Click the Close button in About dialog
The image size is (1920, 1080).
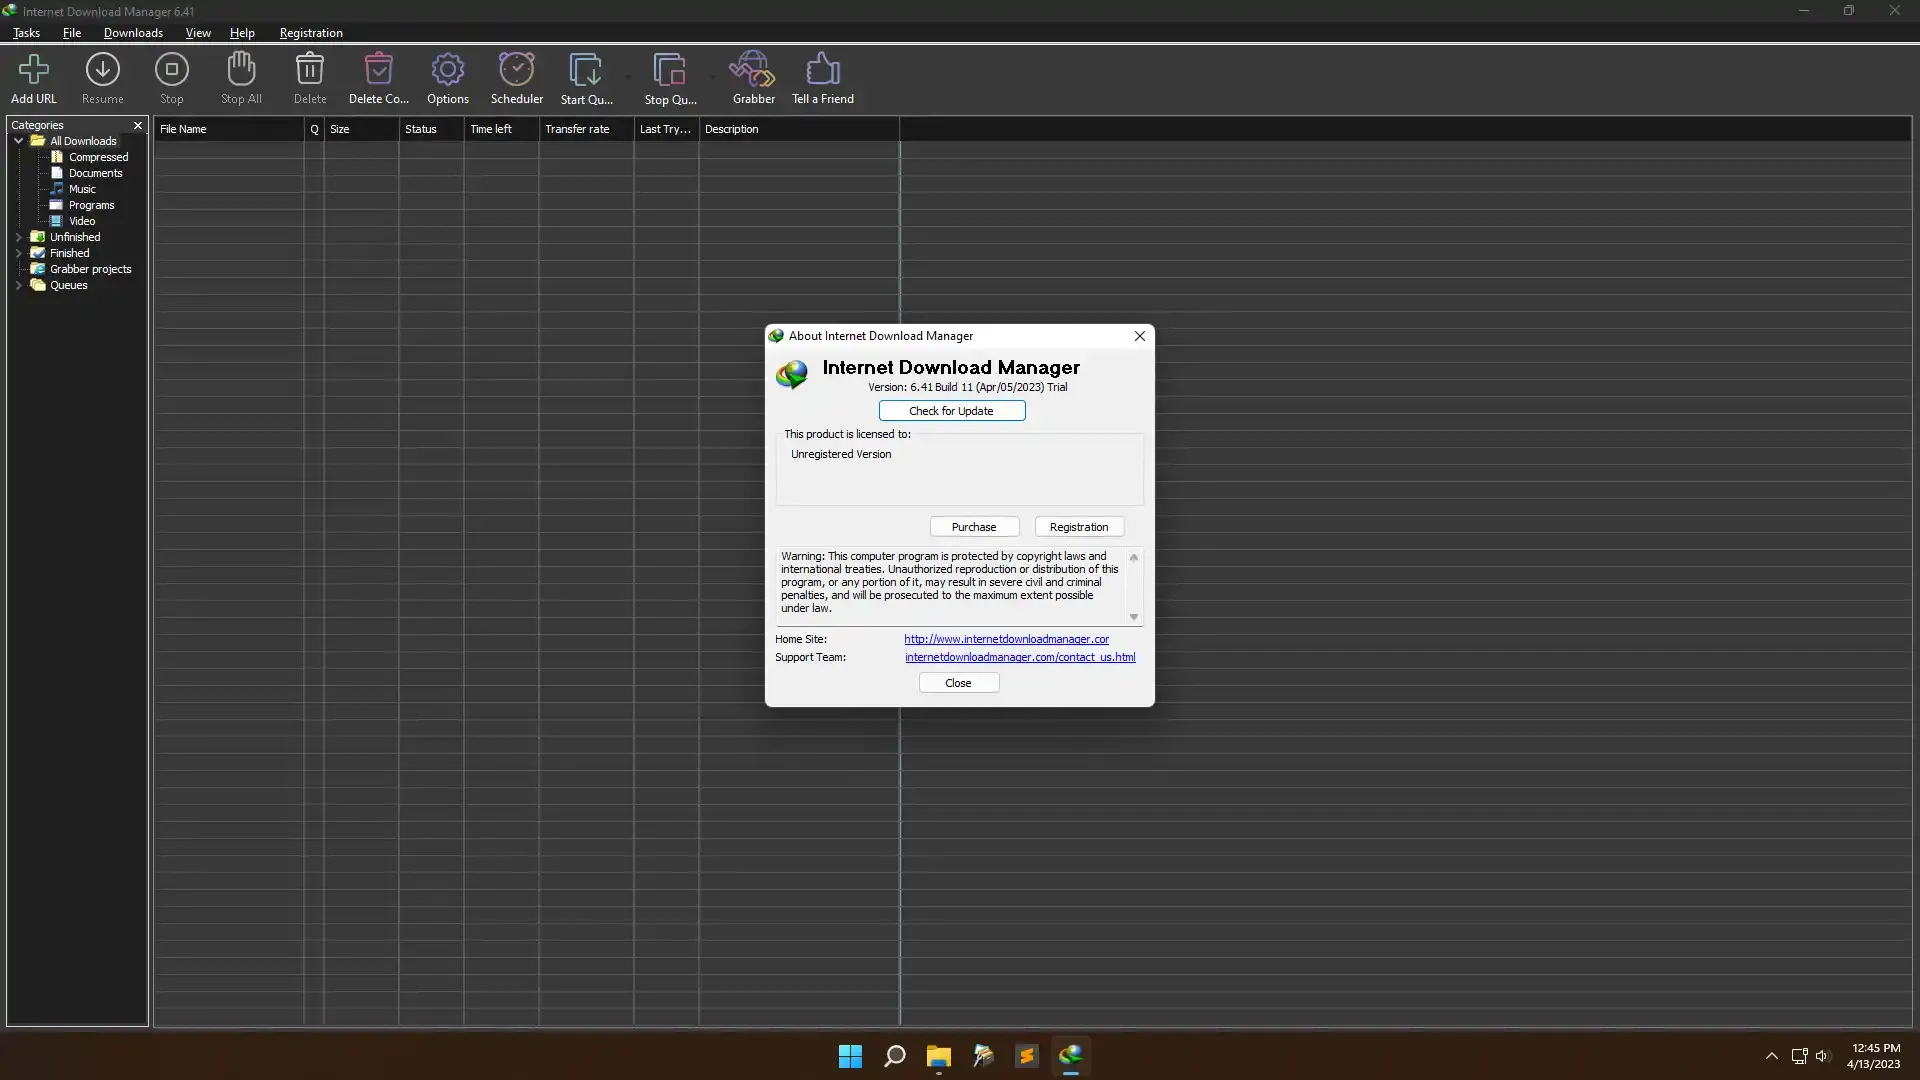958,683
